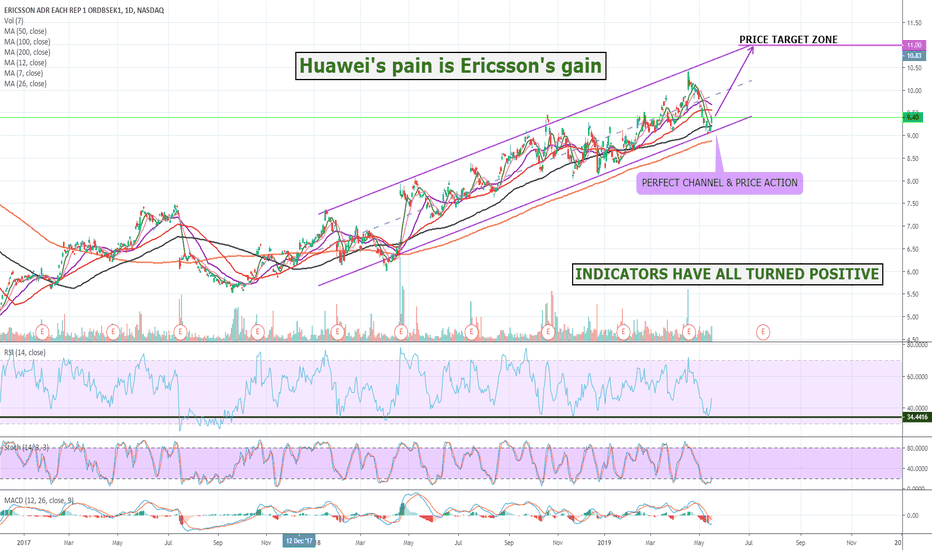Click the 11.50 level on price axis

click(914, 23)
